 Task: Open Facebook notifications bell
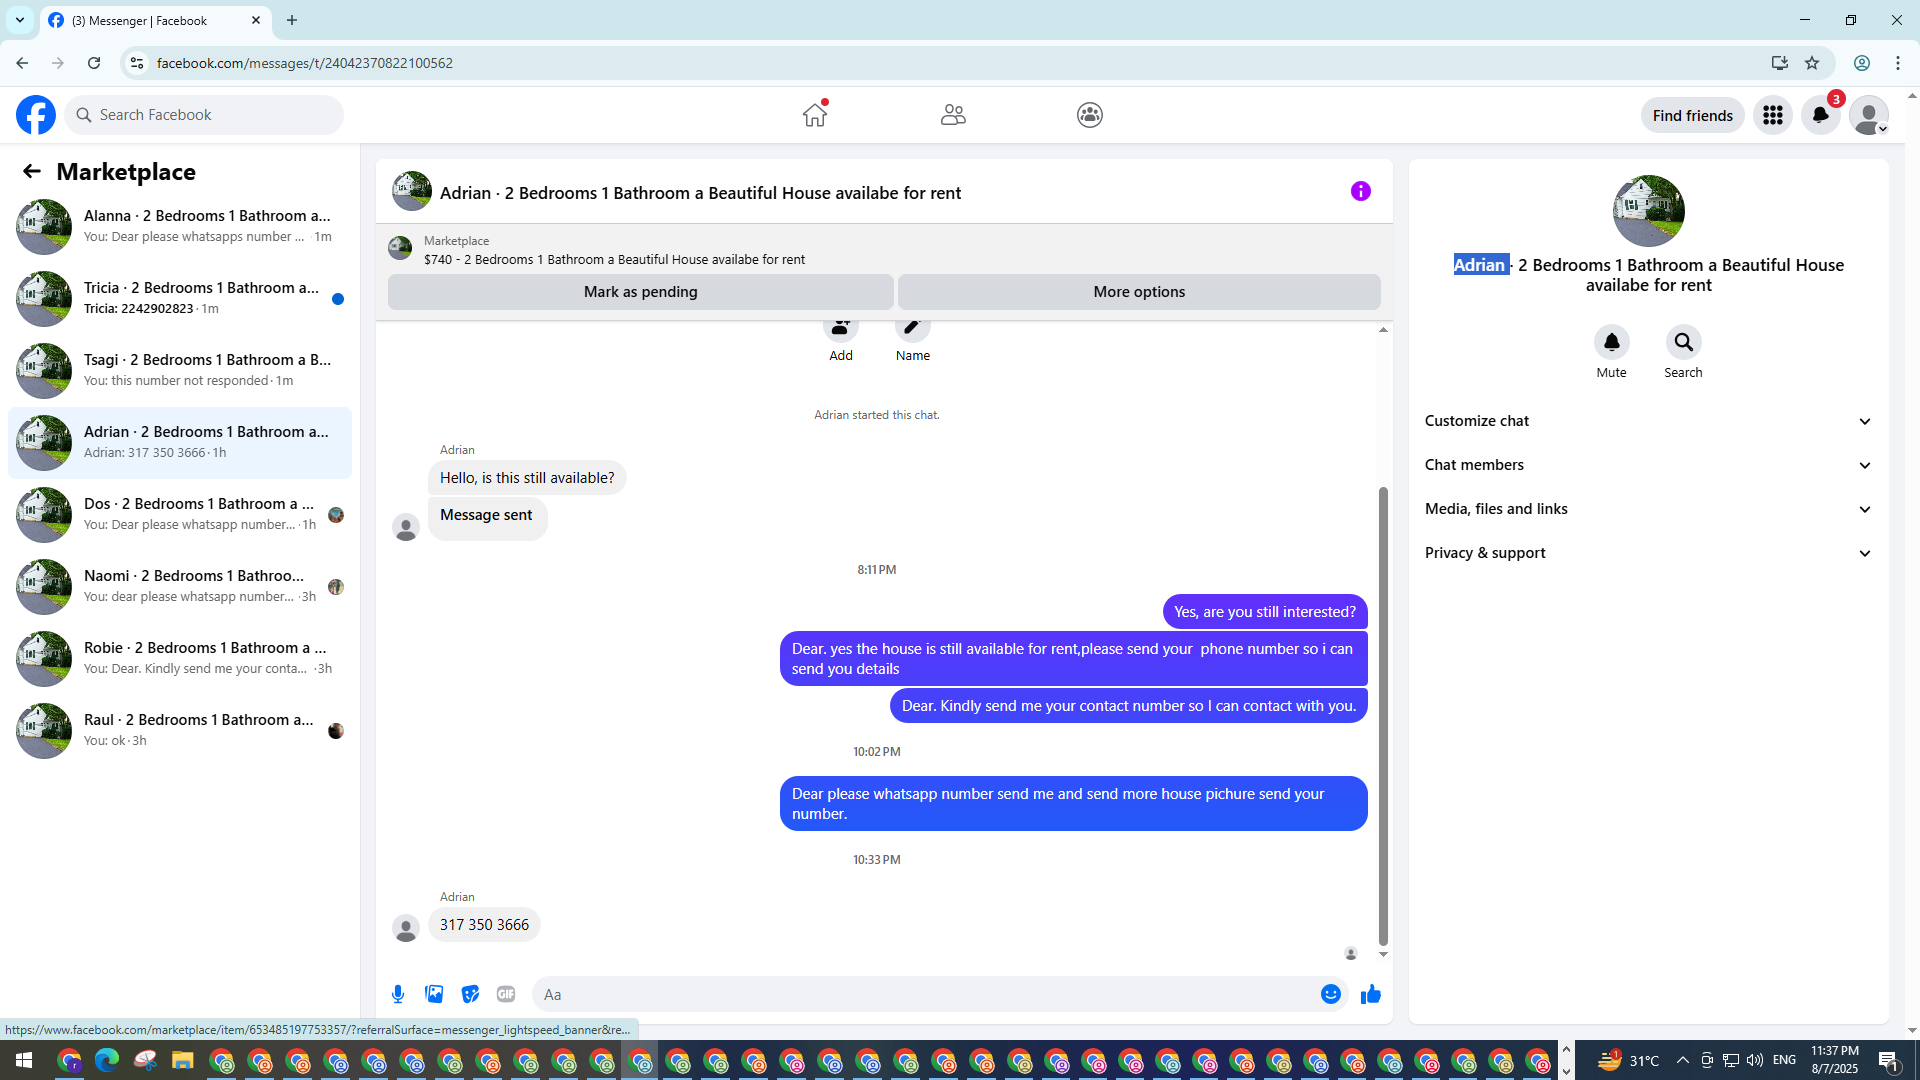coord(1820,115)
